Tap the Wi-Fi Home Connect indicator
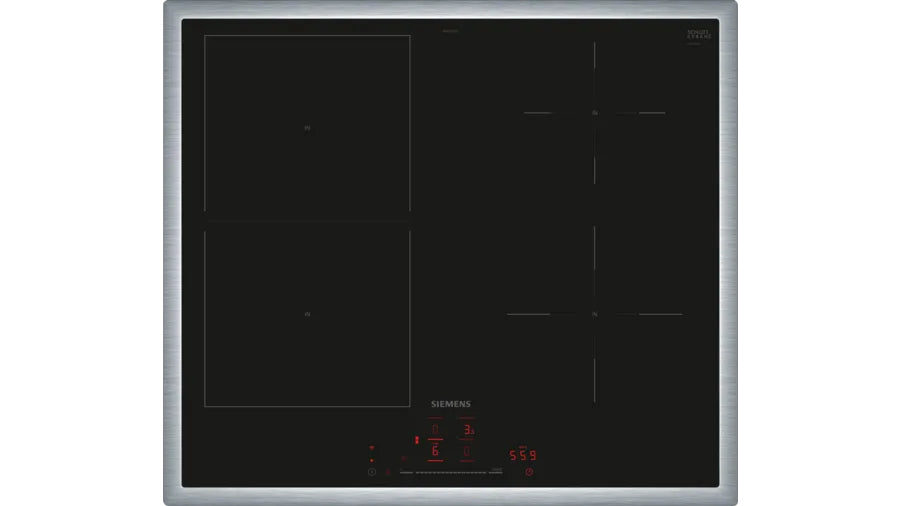The width and height of the screenshot is (900, 506). click(371, 449)
